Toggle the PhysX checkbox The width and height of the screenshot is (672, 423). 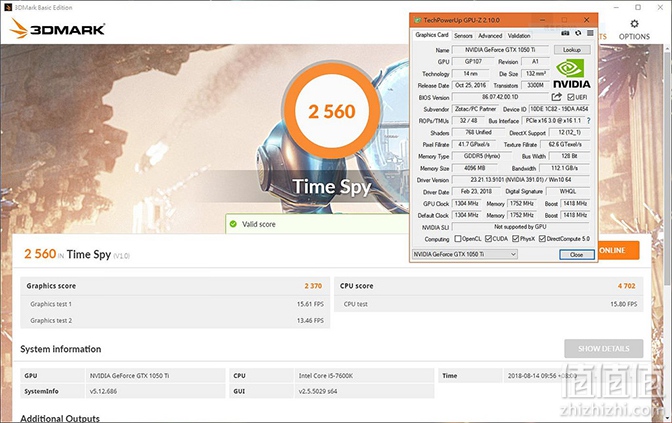[516, 239]
